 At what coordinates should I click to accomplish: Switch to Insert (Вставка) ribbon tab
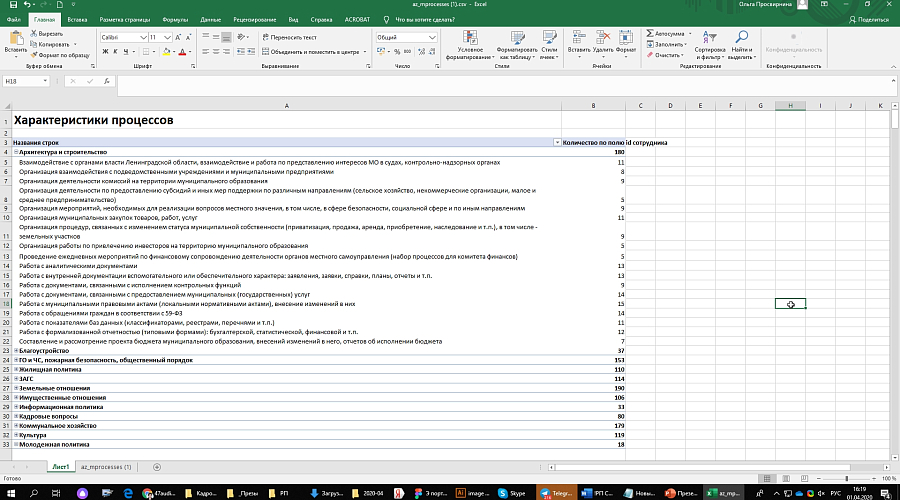pos(77,20)
